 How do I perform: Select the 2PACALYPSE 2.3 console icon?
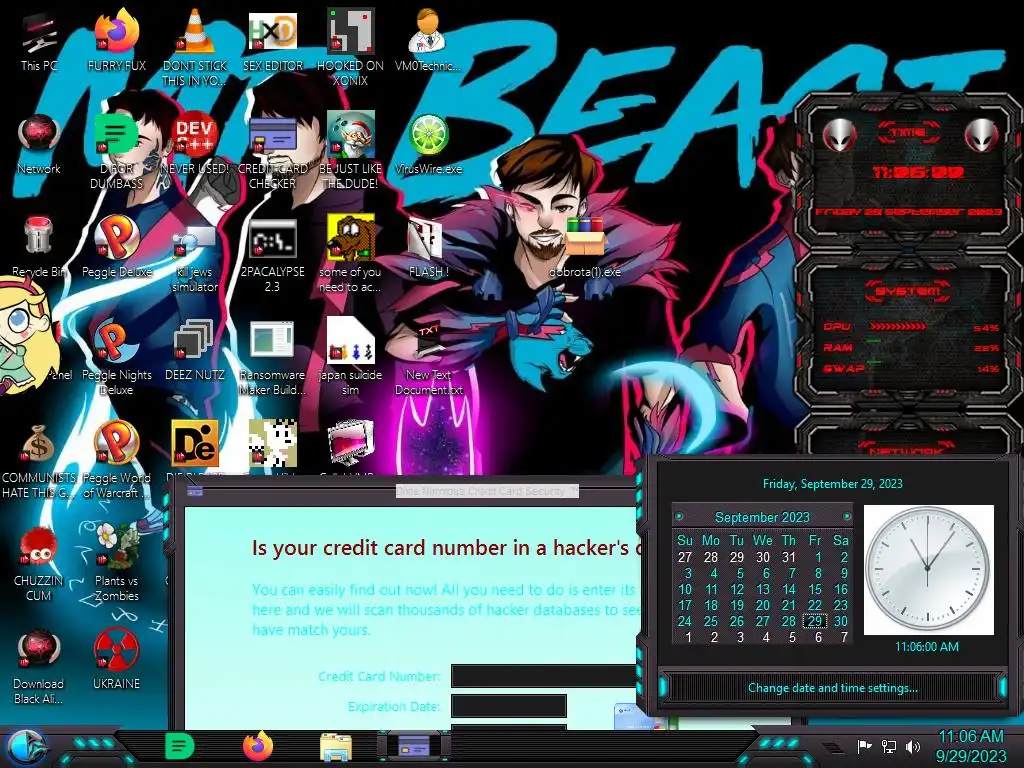point(273,255)
